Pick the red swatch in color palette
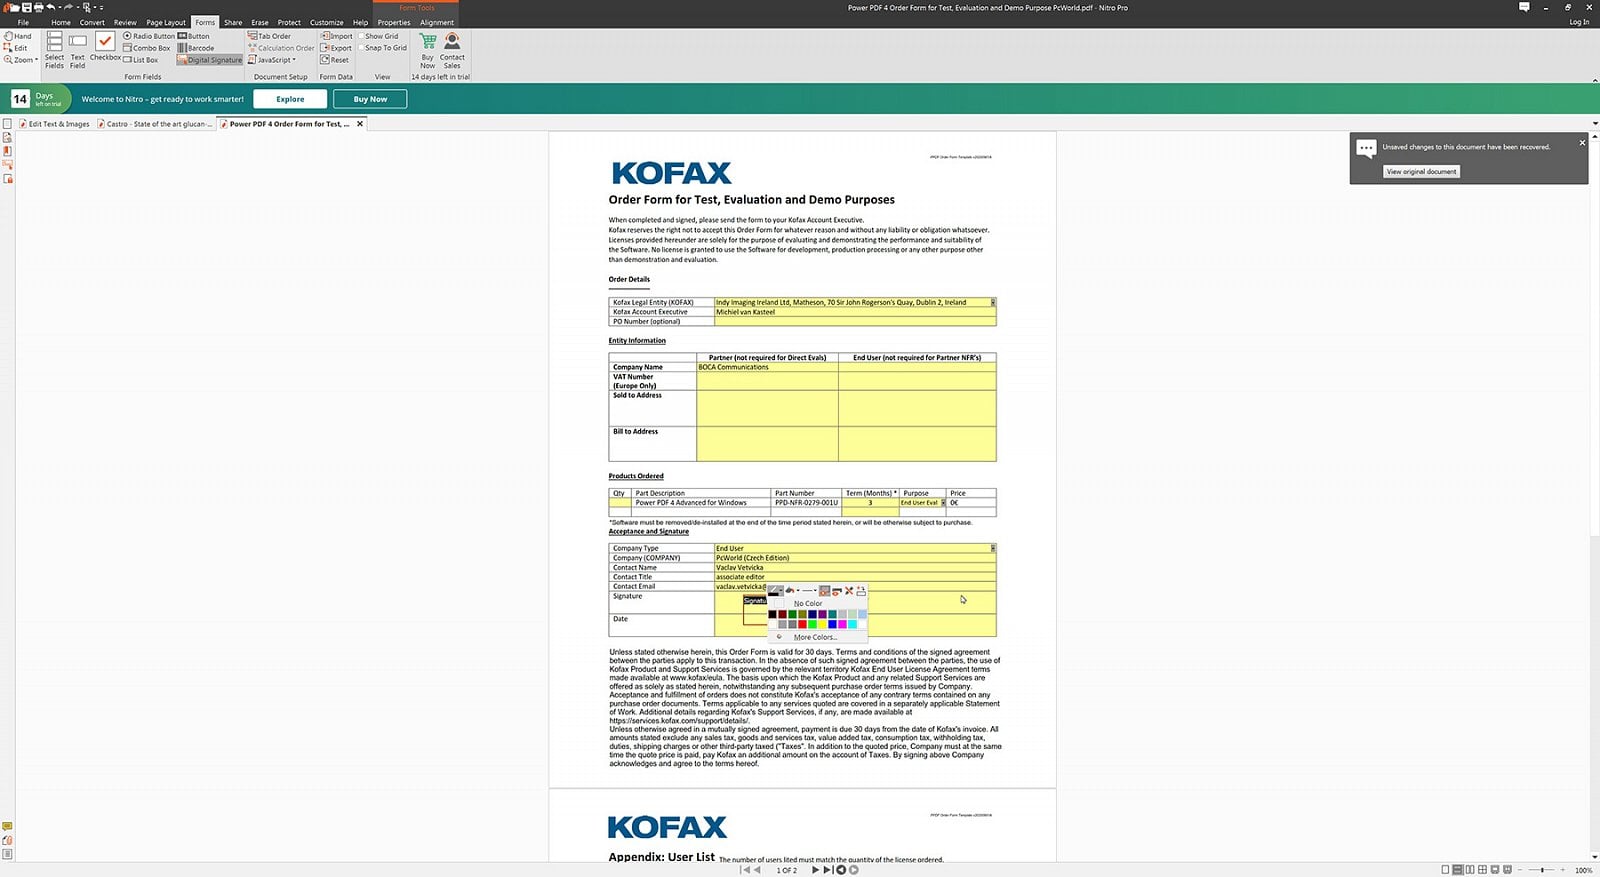This screenshot has width=1600, height=877. (802, 624)
